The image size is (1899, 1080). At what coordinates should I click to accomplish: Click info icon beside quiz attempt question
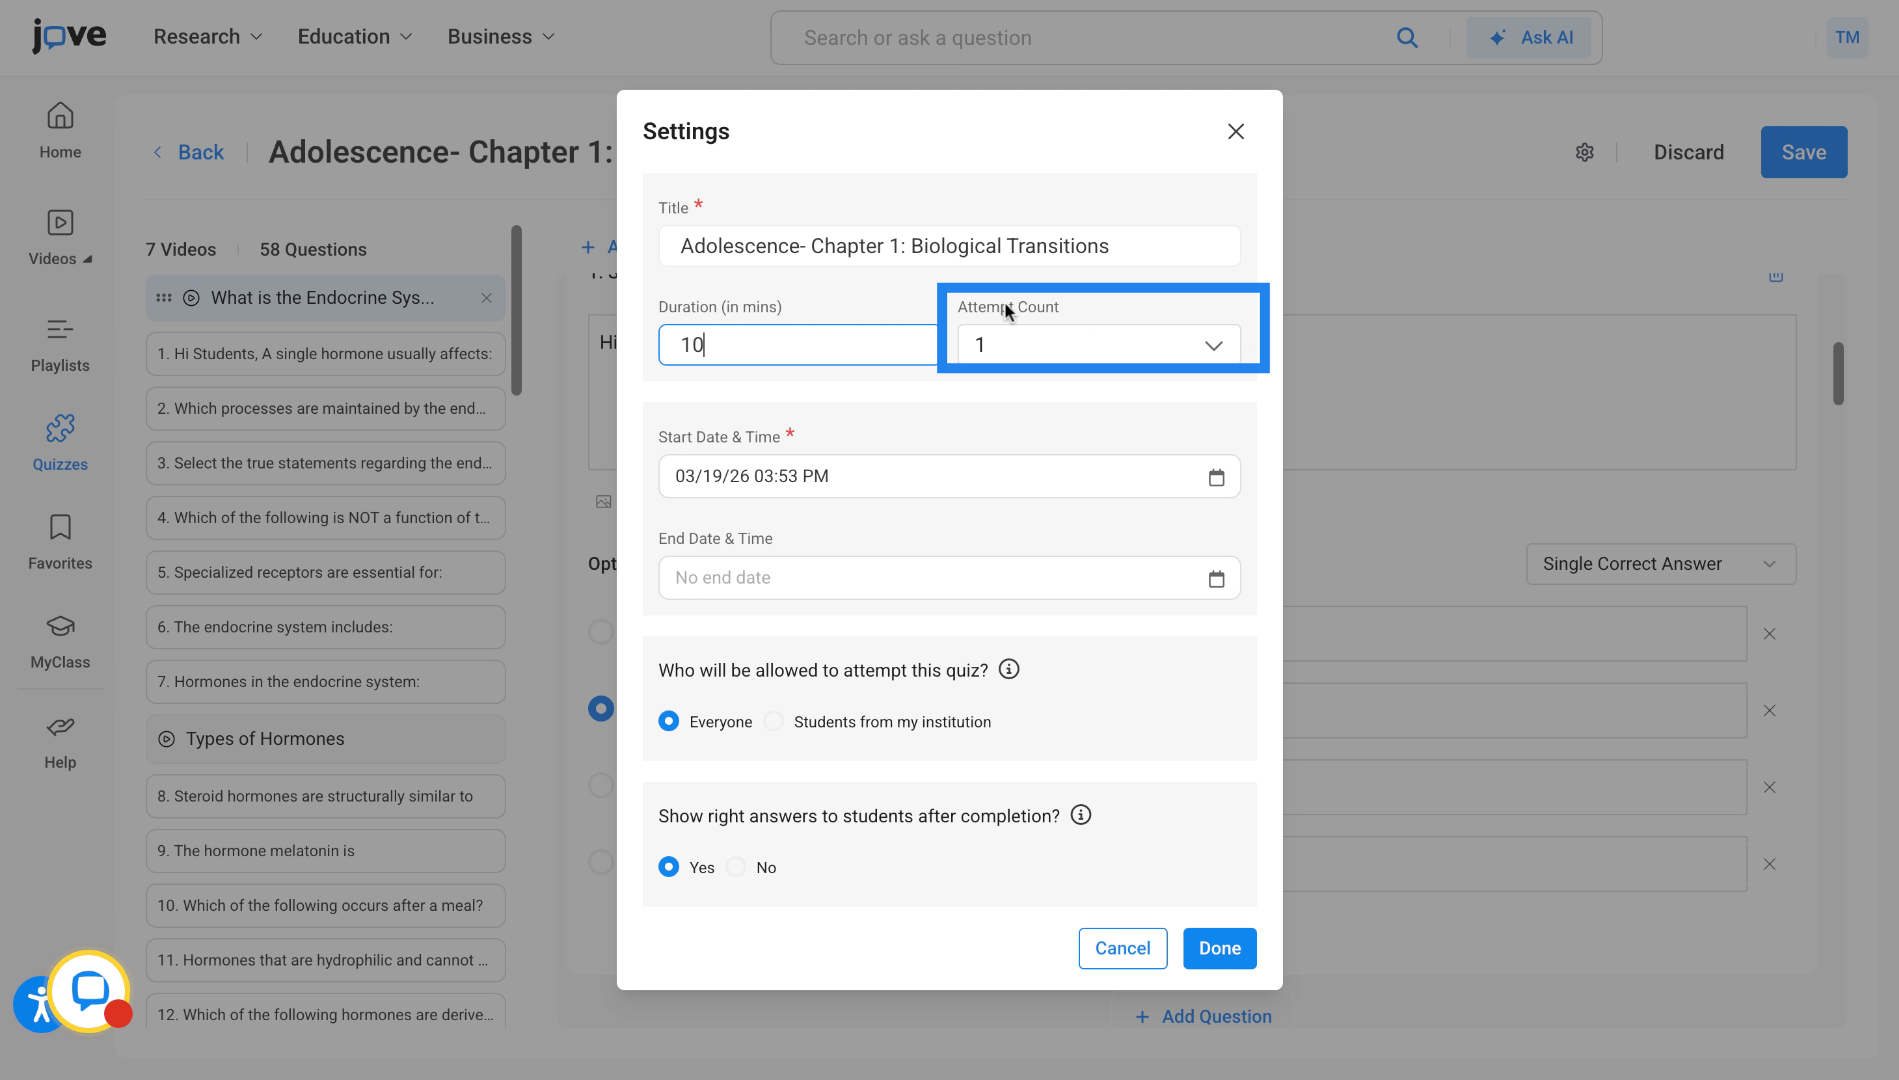(1009, 670)
